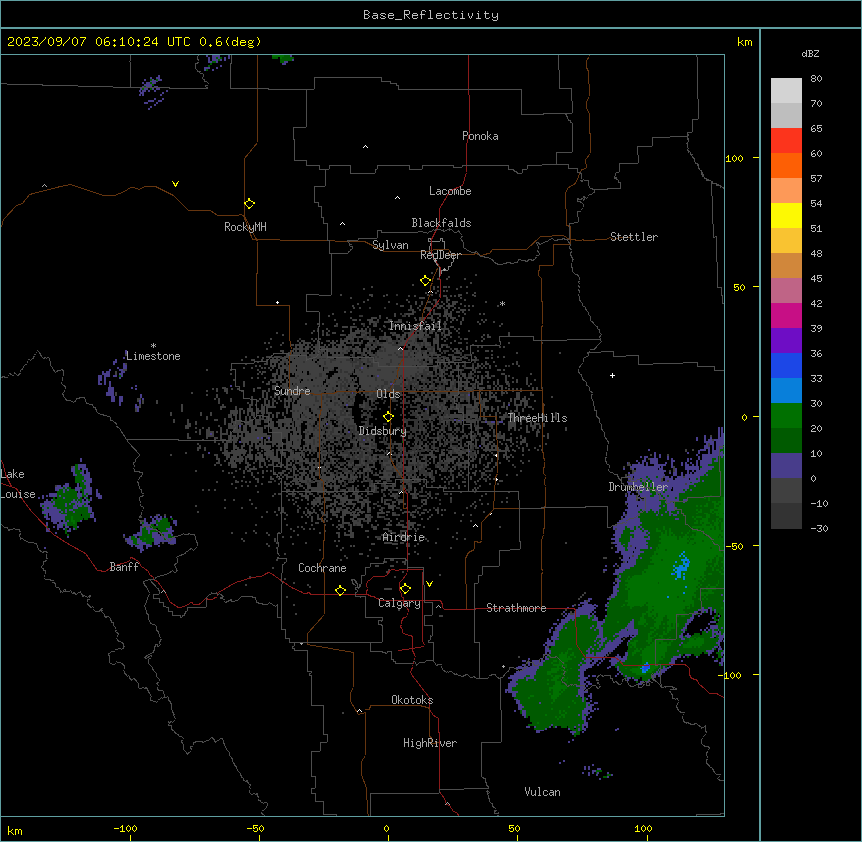Click the Olds label
The width and height of the screenshot is (862, 842).
pyautogui.click(x=388, y=394)
